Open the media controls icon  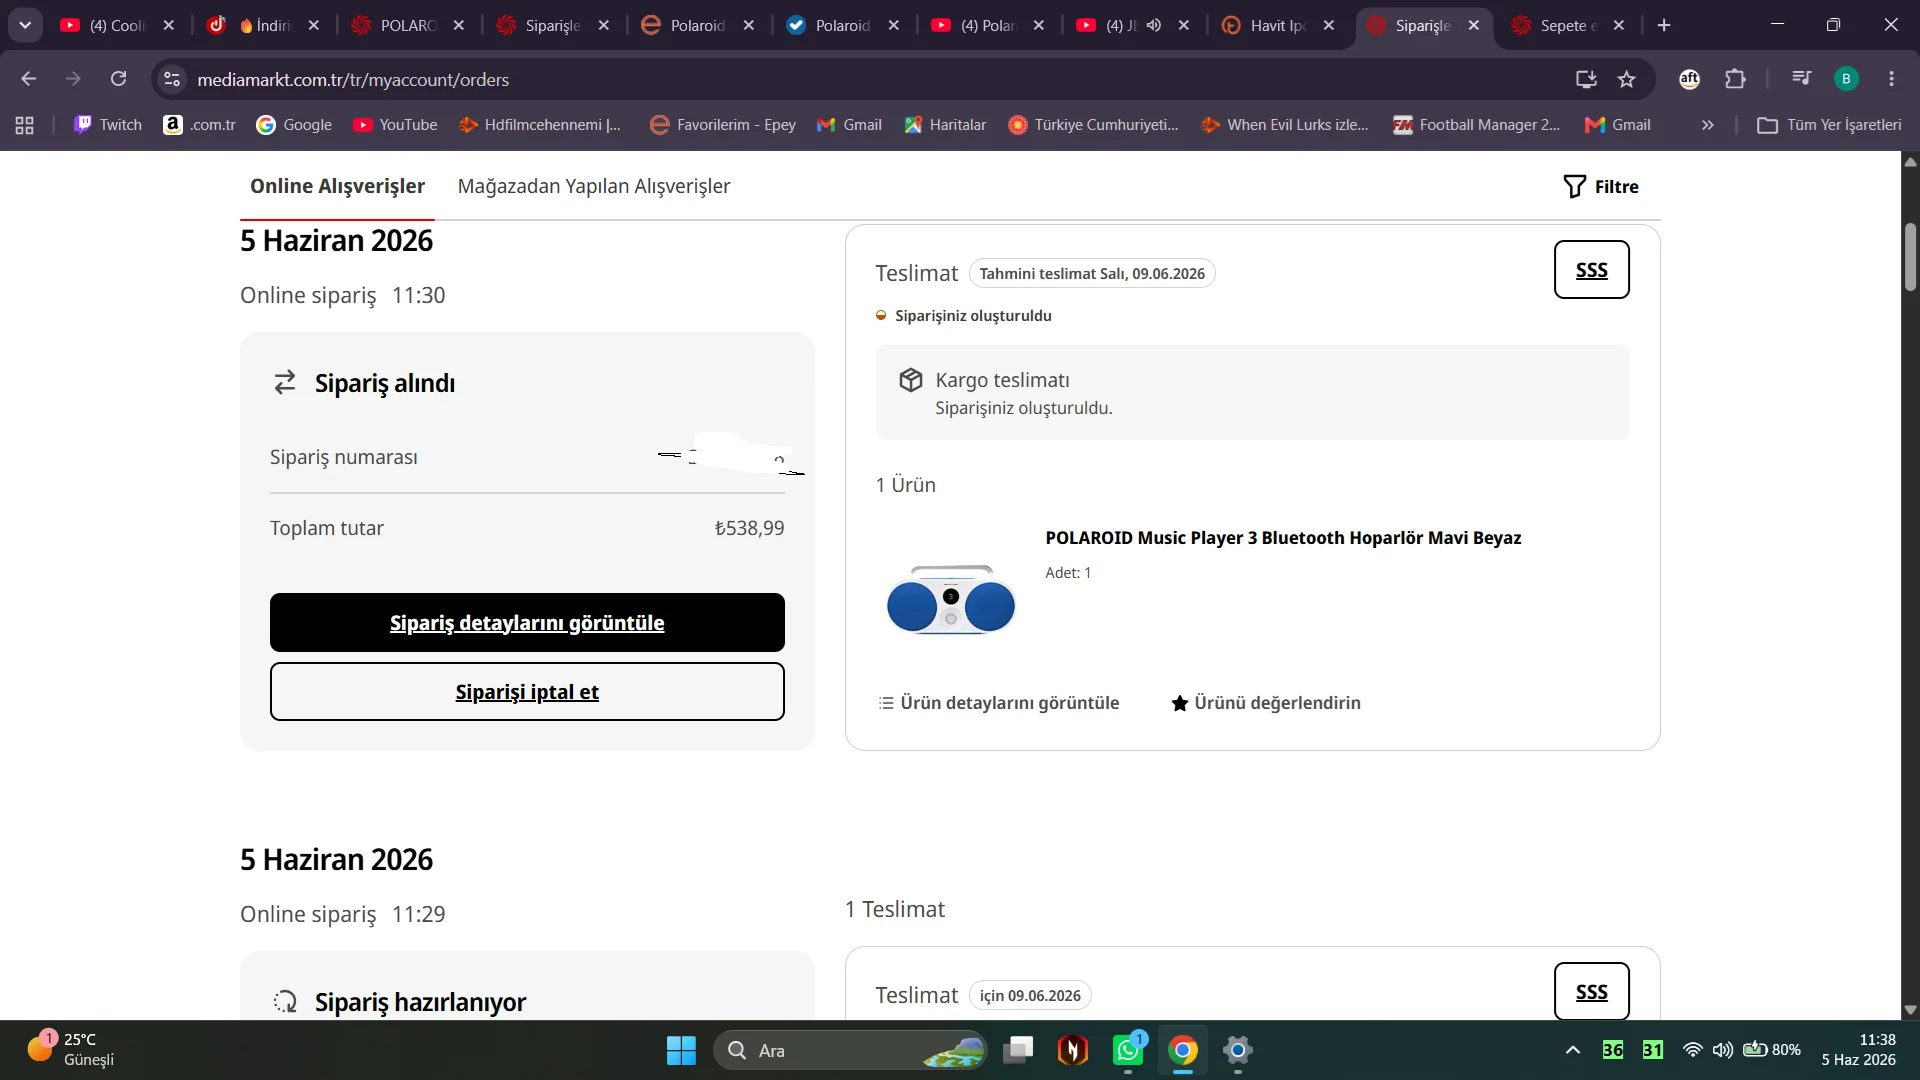tap(1802, 79)
